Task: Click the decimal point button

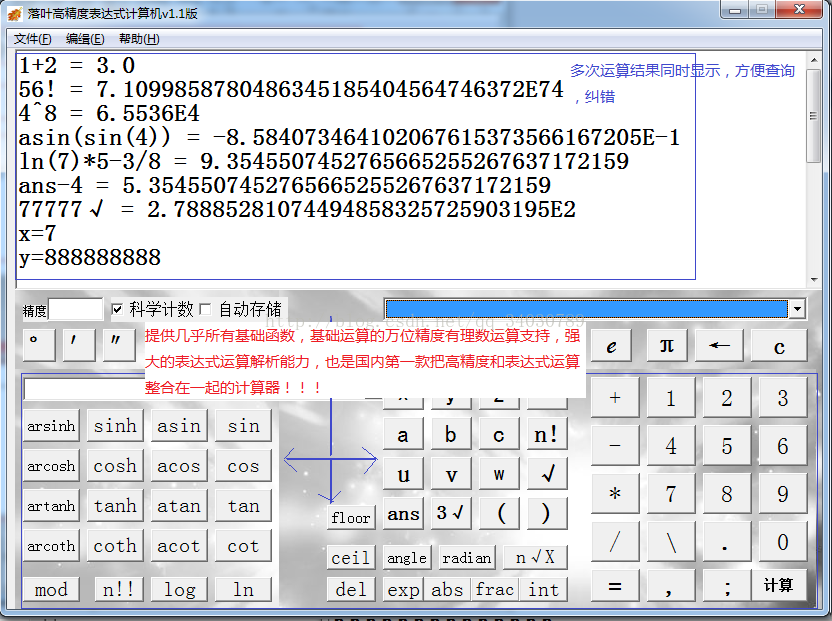Action: (x=727, y=541)
